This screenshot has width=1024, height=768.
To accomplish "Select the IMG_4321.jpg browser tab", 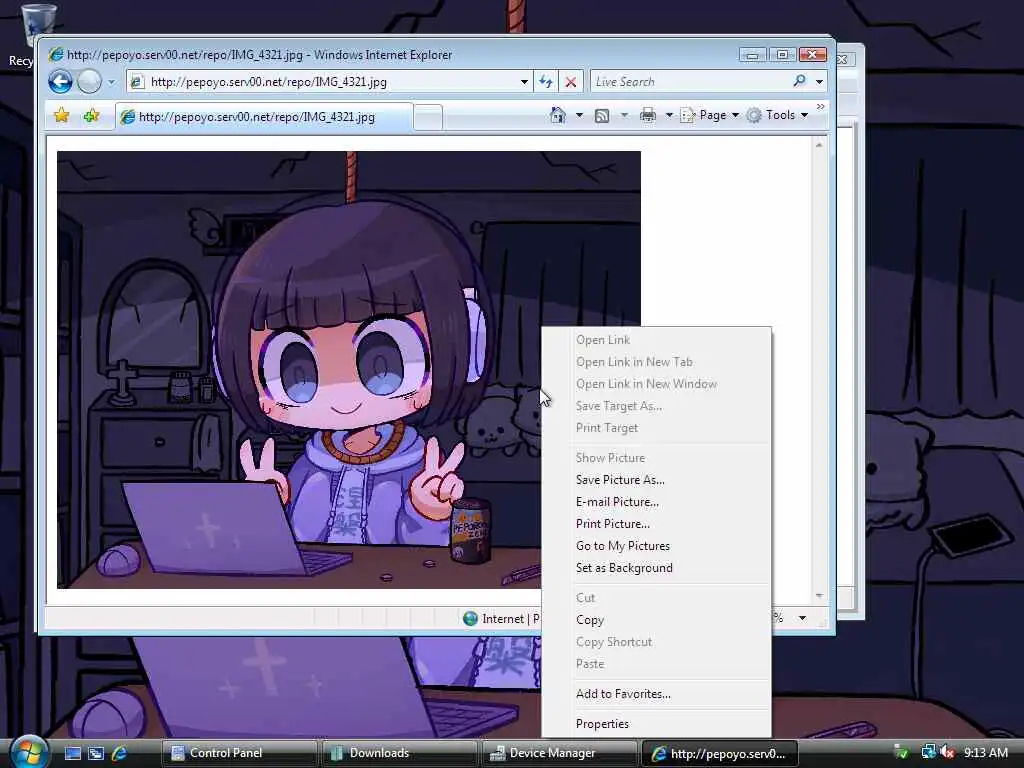I will [264, 117].
